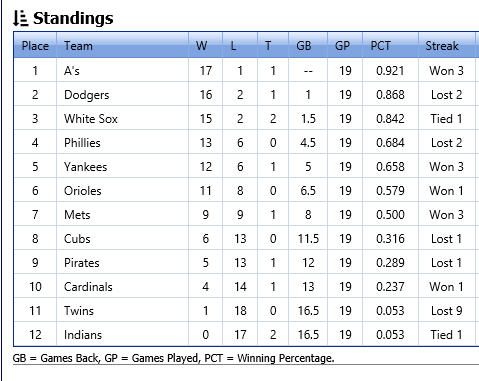Select the A's team row
This screenshot has width=479, height=381.
pos(246,71)
